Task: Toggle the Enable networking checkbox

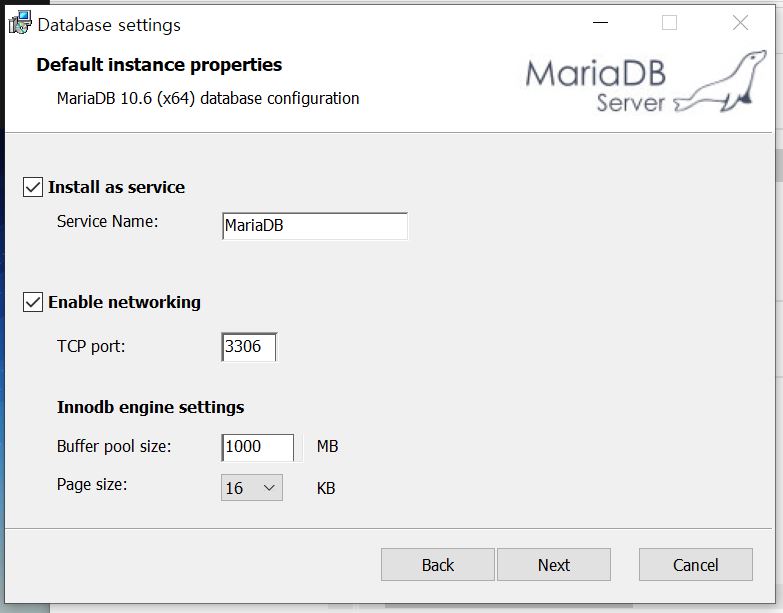Action: point(33,303)
